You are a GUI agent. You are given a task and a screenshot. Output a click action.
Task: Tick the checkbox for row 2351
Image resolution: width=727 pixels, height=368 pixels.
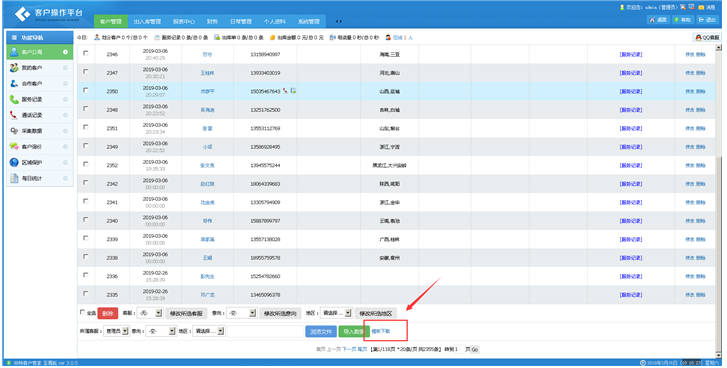pos(85,127)
